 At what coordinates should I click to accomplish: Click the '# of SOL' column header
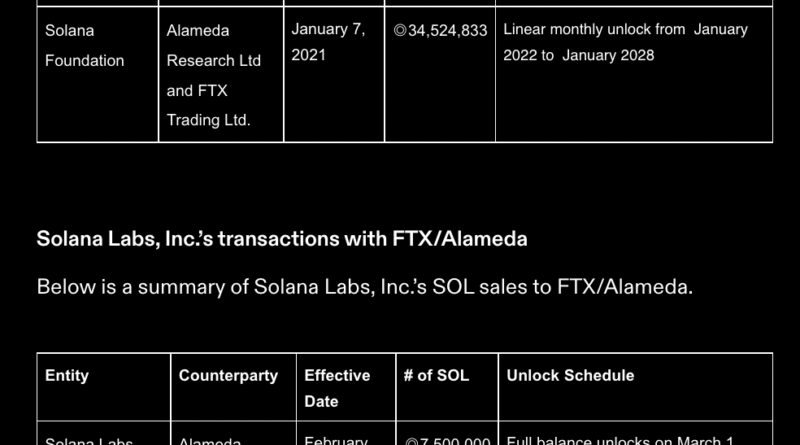436,375
